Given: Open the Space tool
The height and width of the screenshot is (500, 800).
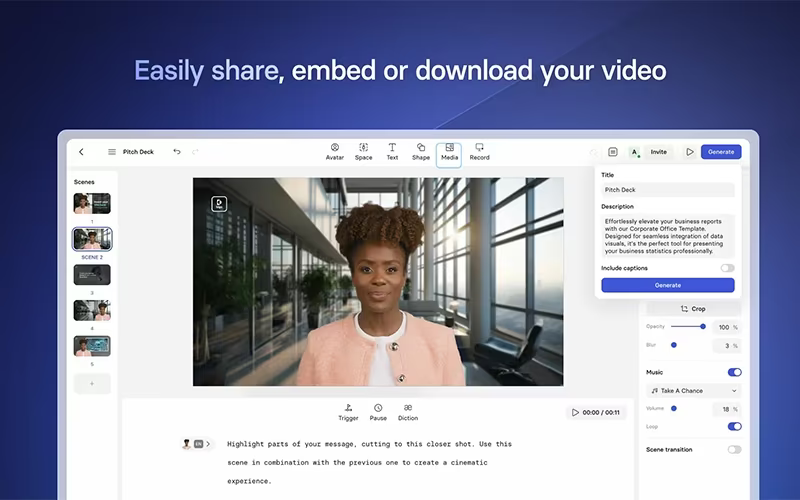Looking at the screenshot, I should pyautogui.click(x=363, y=152).
